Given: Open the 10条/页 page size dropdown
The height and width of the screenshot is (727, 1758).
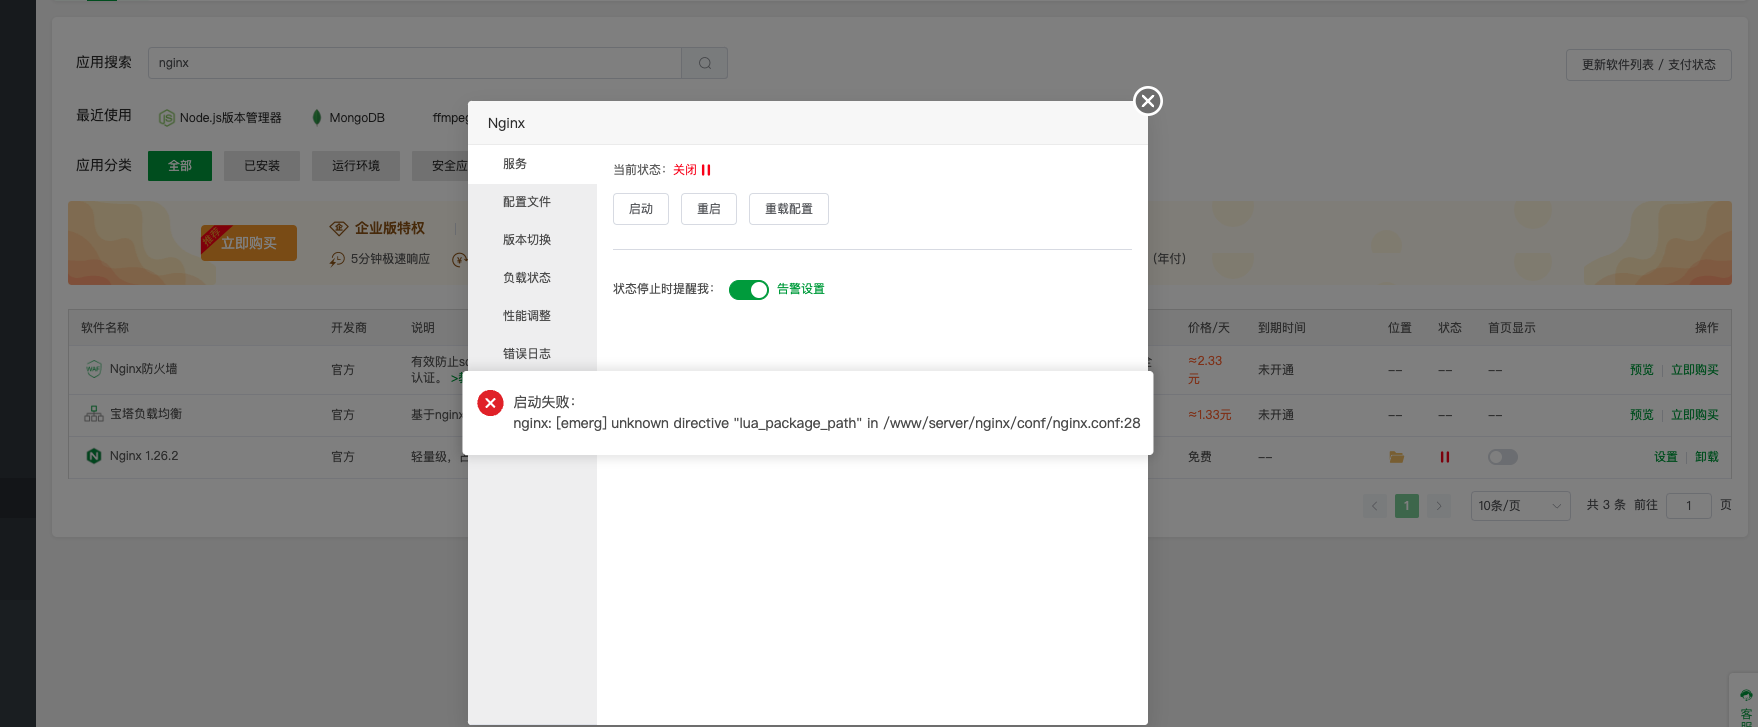Looking at the screenshot, I should (x=1519, y=505).
